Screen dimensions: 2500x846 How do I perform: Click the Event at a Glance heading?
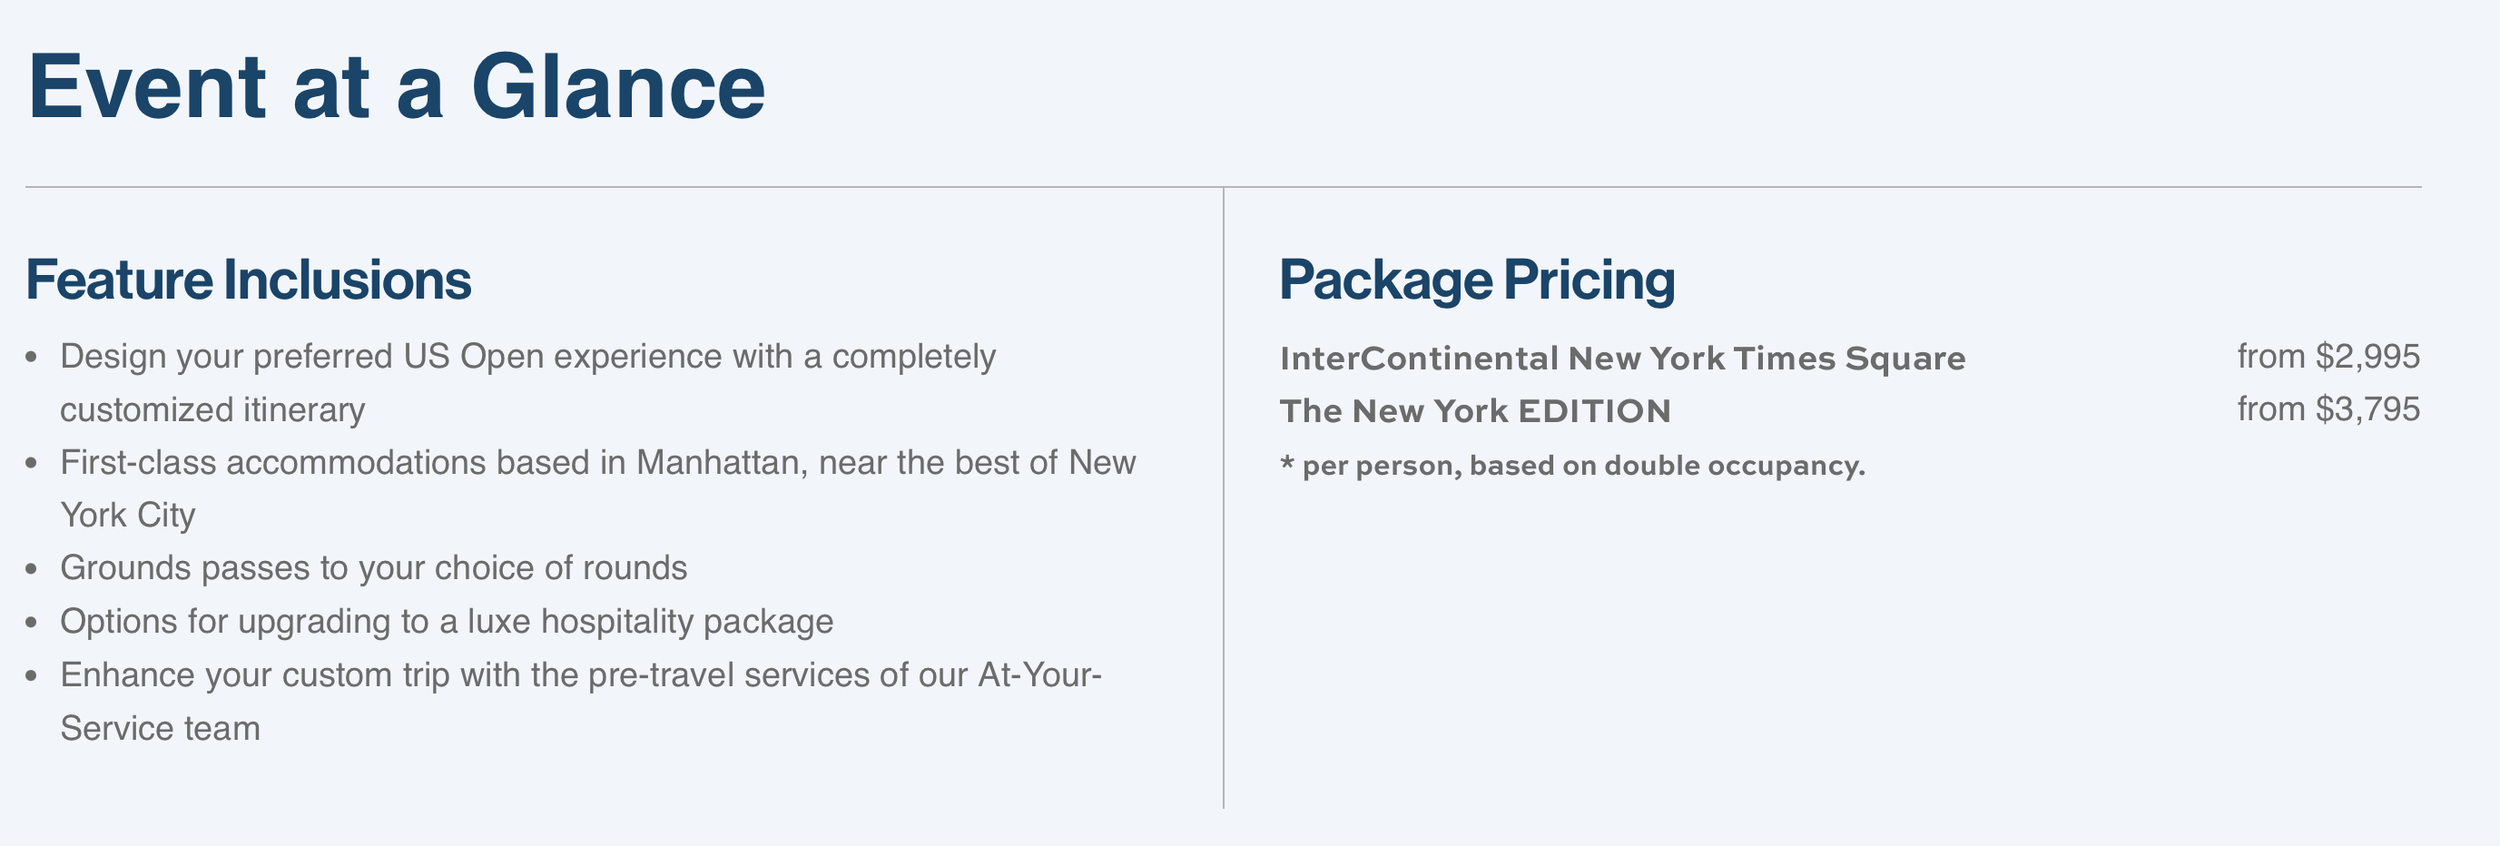pyautogui.click(x=396, y=87)
